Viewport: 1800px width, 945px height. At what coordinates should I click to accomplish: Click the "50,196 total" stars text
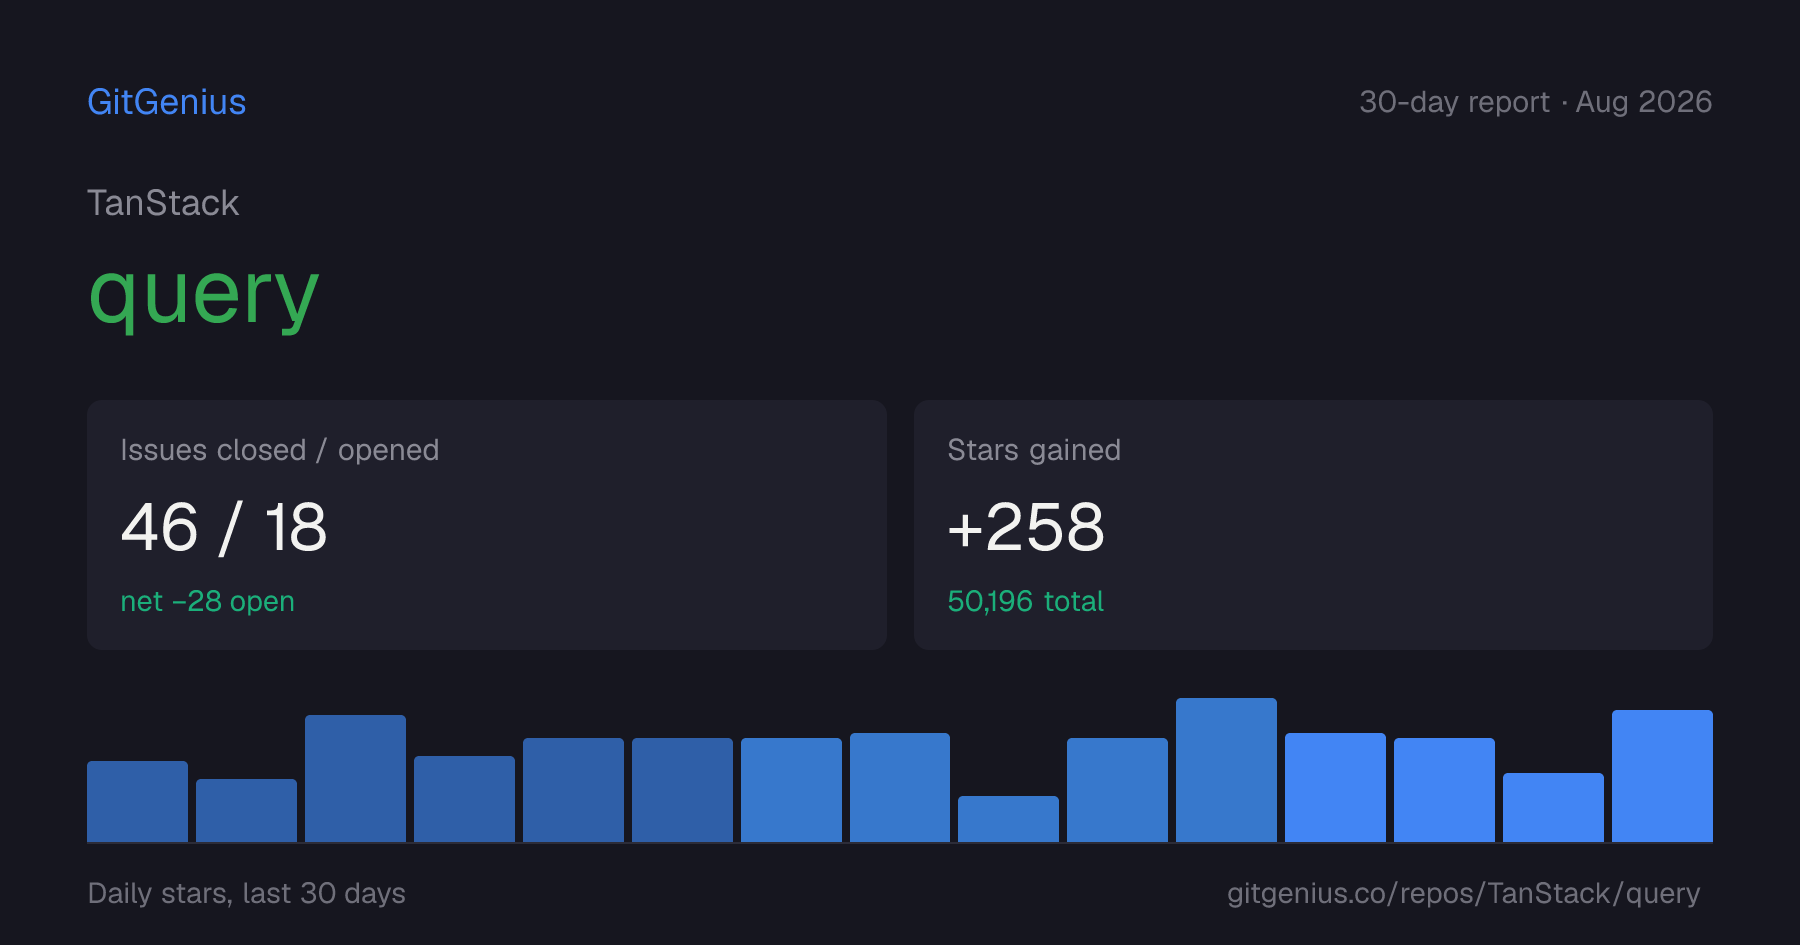(1025, 601)
